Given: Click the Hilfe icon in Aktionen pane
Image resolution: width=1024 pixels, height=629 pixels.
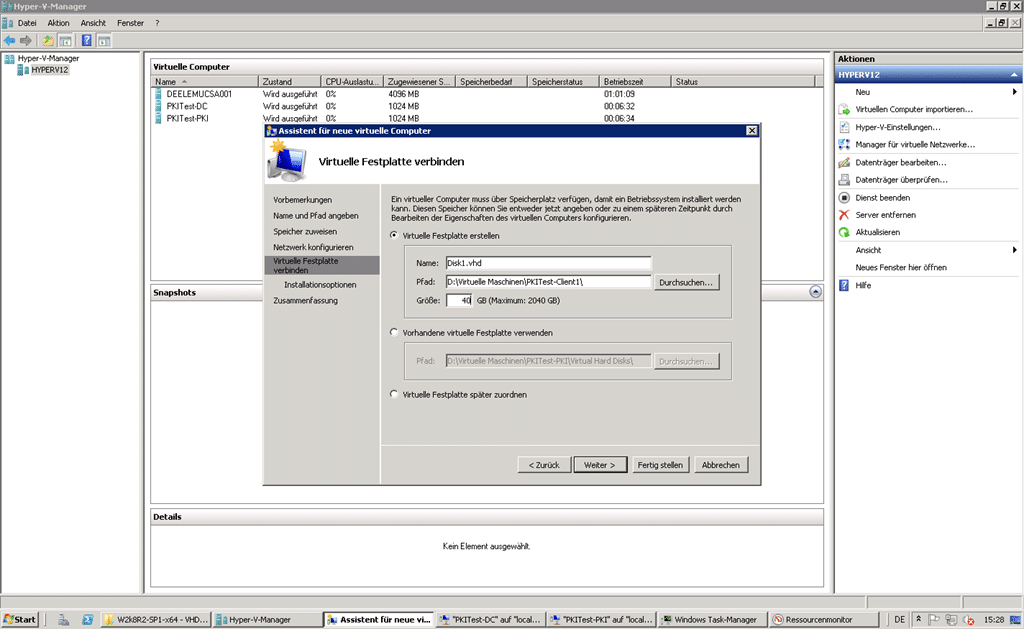Looking at the screenshot, I should (x=844, y=285).
